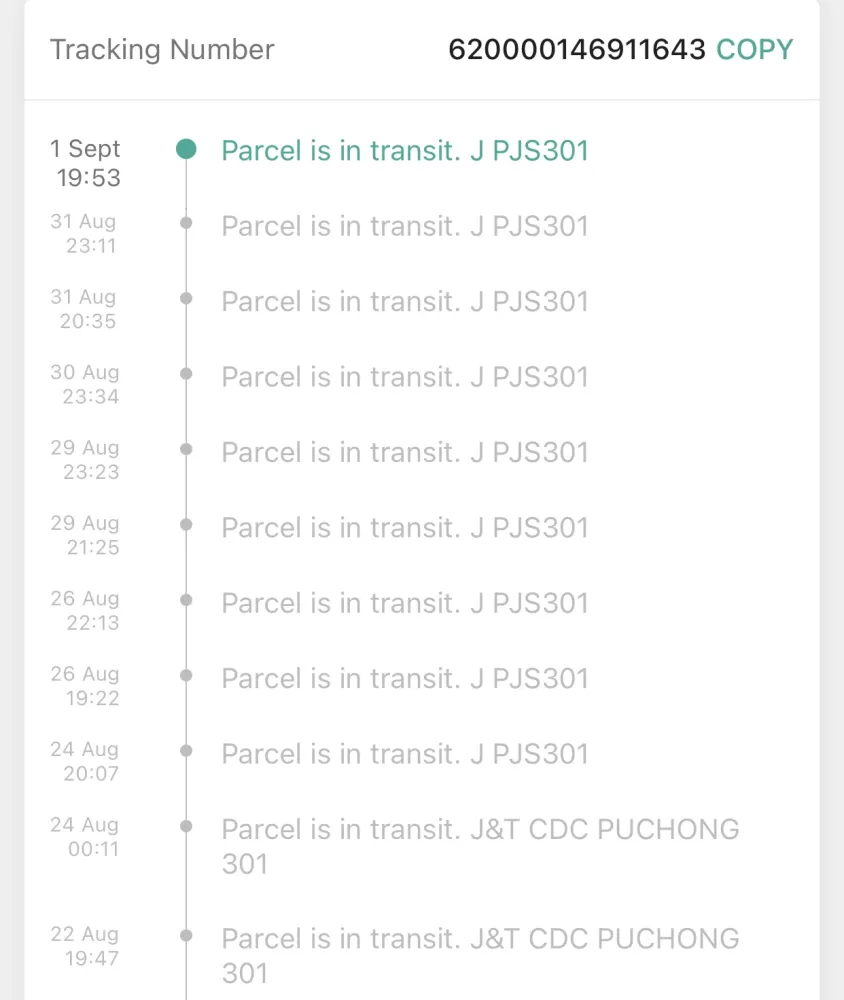Open the 22 Aug J&T CDC PUCHONG entry
Screen dimensions: 844x1000
(480, 954)
